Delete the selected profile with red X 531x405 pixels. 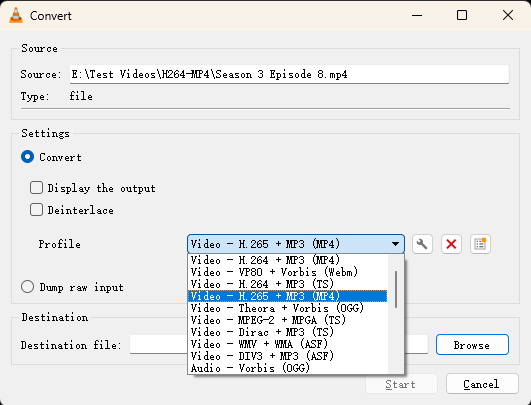[451, 244]
